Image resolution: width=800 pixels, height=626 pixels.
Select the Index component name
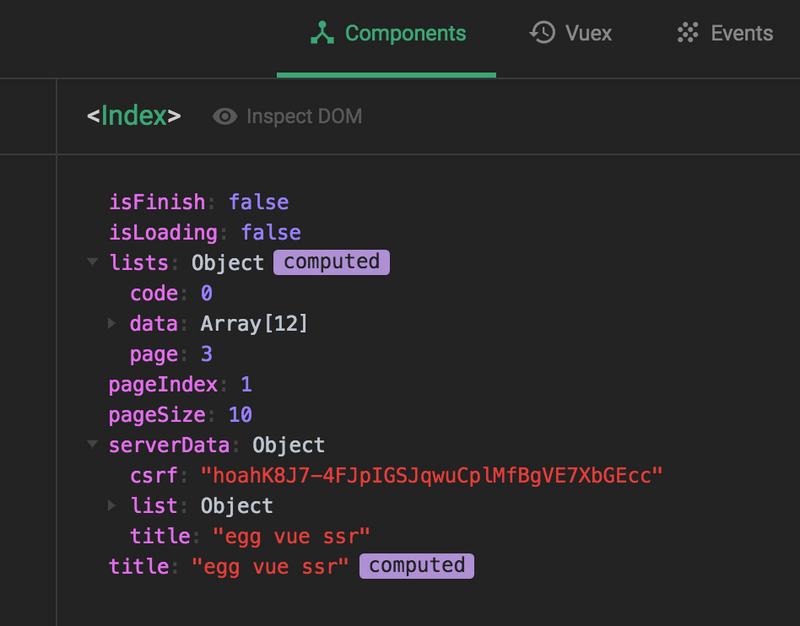134,116
